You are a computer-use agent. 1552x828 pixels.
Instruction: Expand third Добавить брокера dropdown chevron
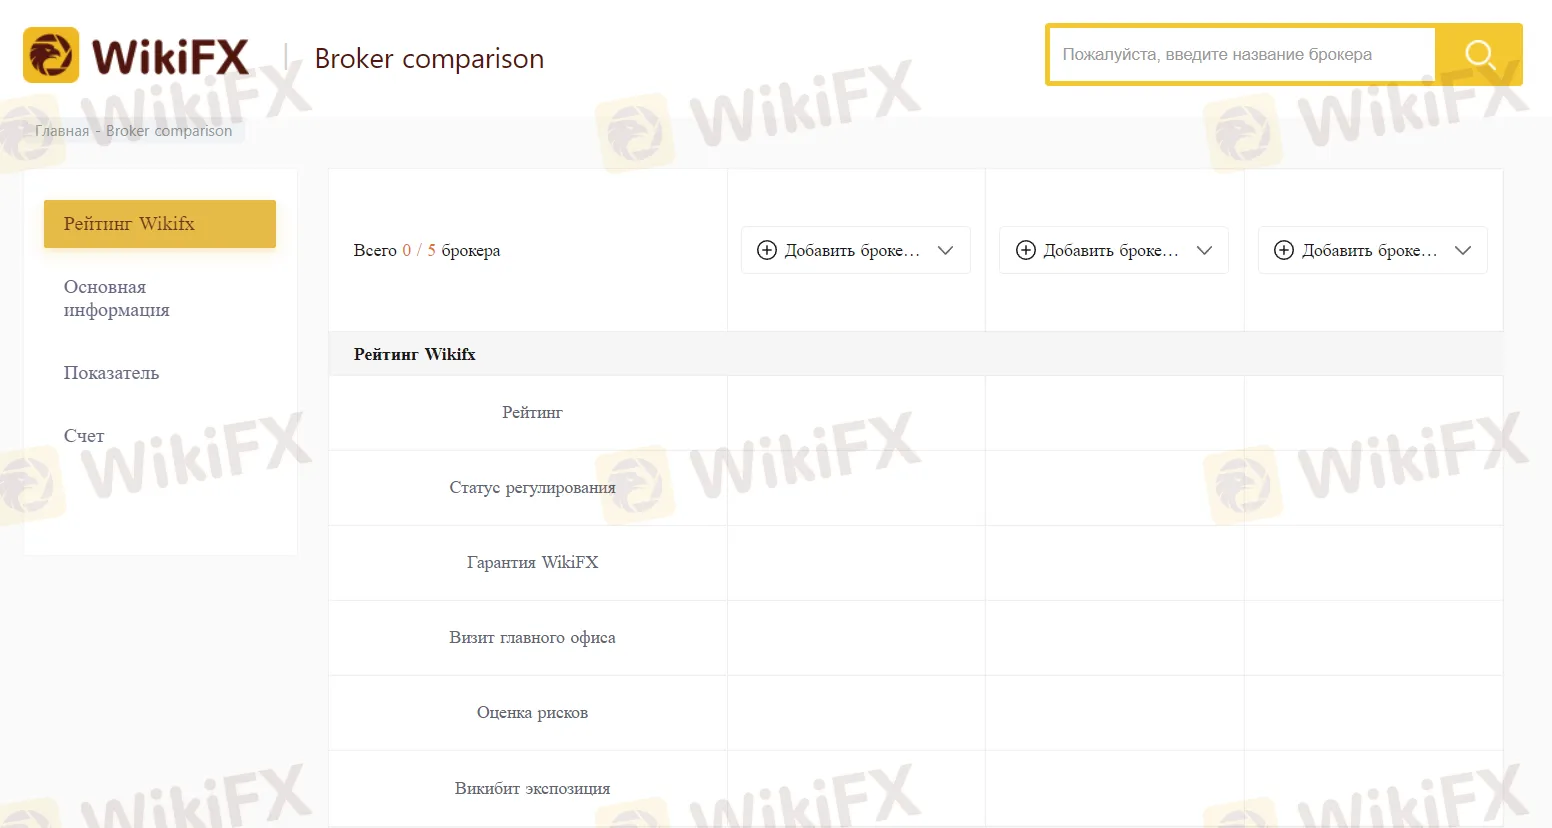(1463, 250)
